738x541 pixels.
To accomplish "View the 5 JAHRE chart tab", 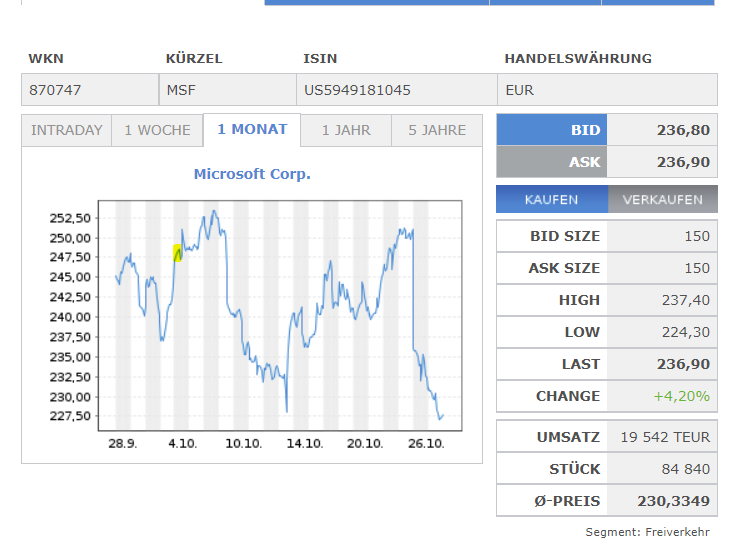I will click(x=437, y=130).
